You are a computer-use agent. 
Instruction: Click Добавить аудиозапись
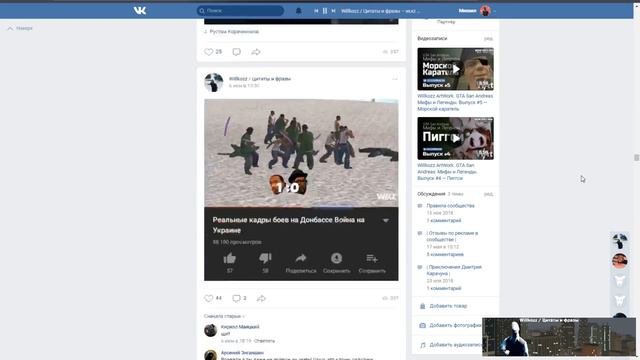pyautogui.click(x=451, y=345)
